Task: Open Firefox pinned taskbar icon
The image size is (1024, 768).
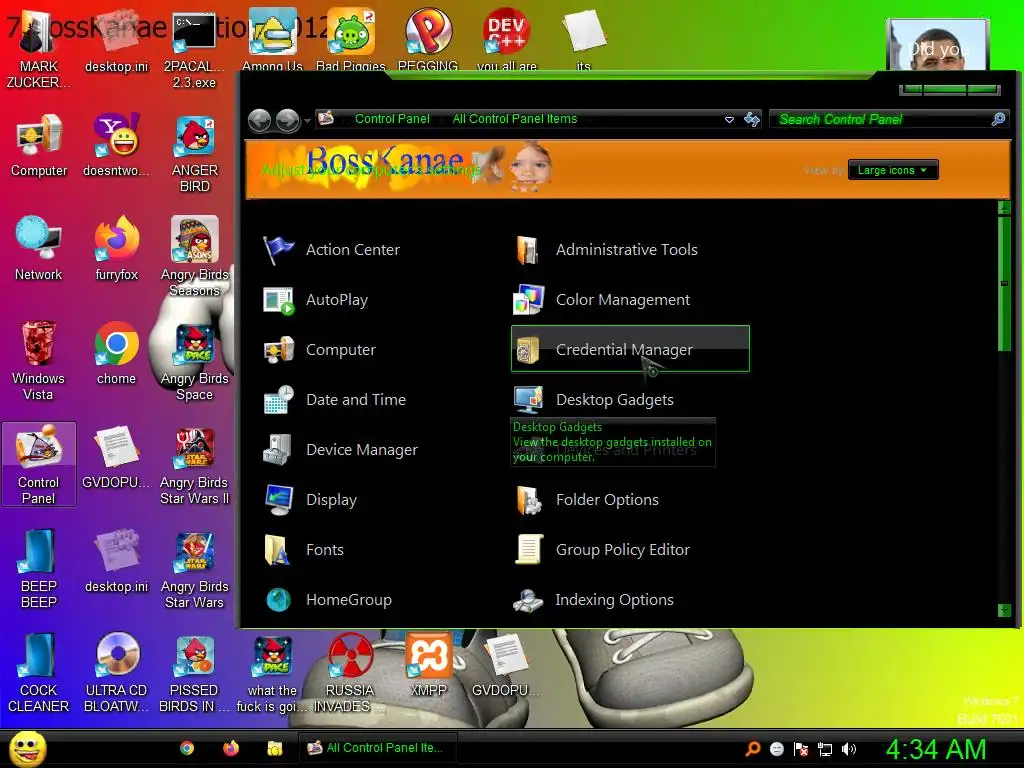Action: tap(231, 748)
